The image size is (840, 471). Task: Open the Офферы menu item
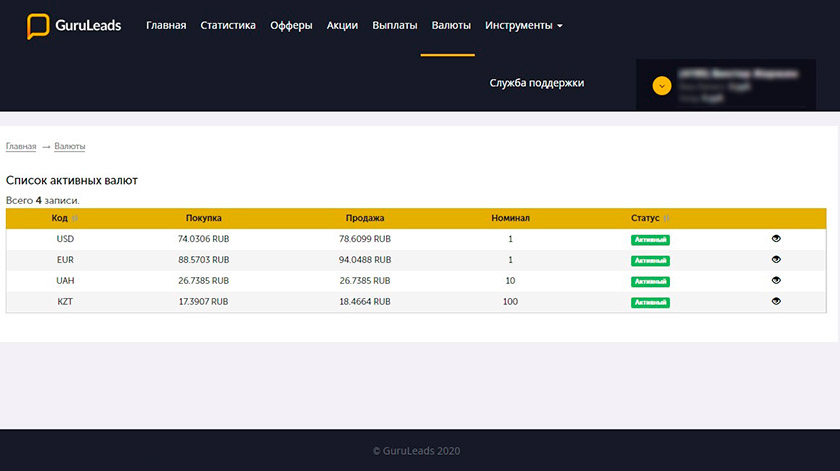point(291,25)
